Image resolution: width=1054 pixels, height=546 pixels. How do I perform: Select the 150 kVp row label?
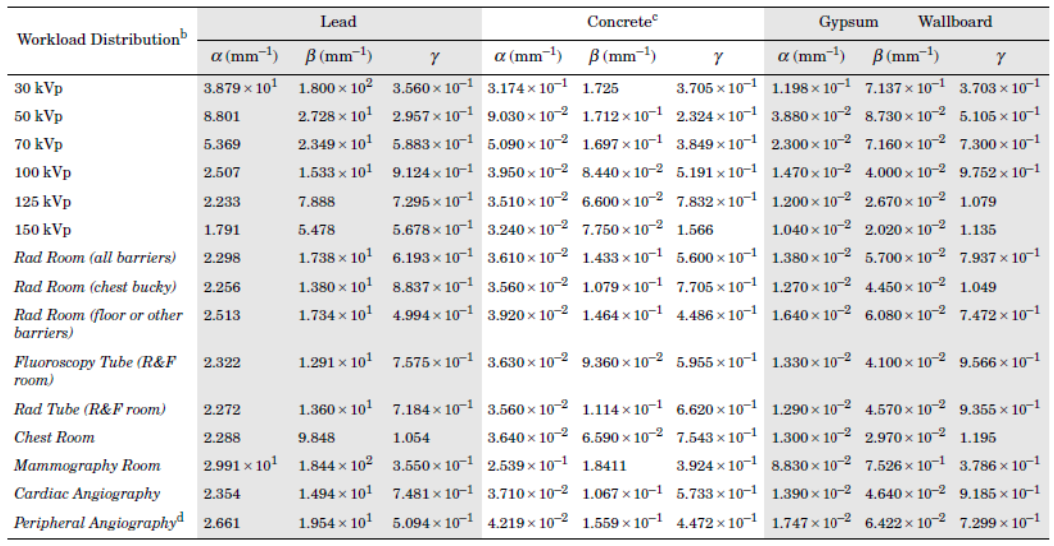(42, 230)
